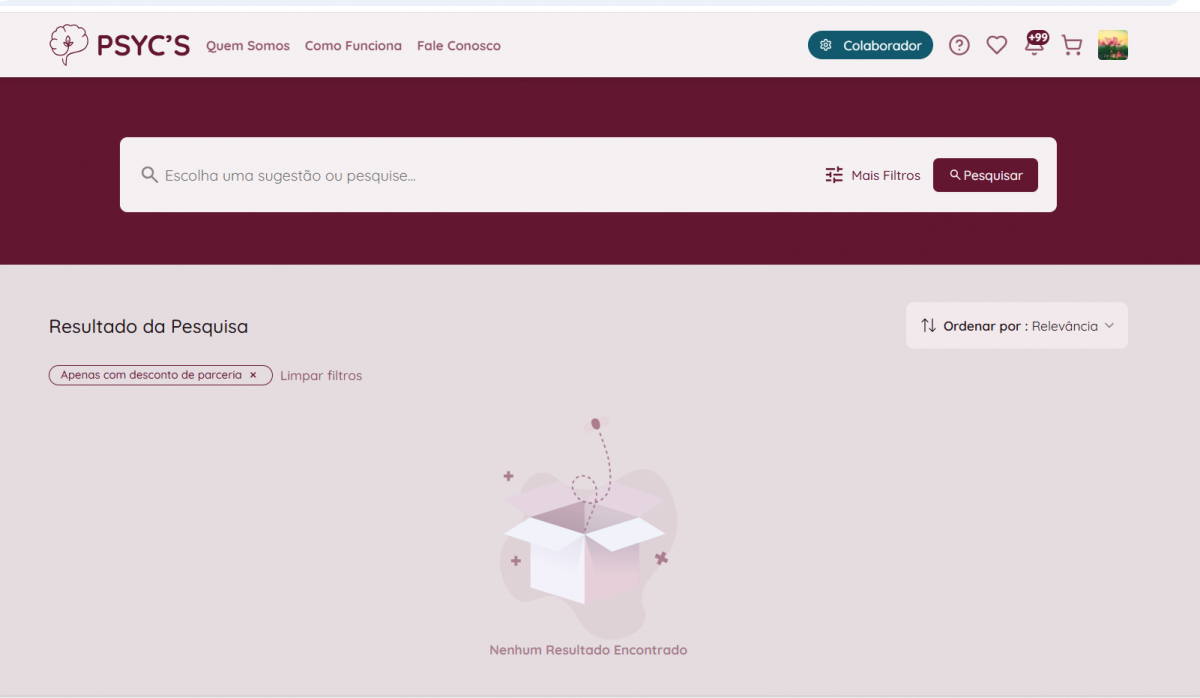Remove the 'Apenas com desconto de parceria' filter chip
Viewport: 1200px width, 698px height.
[253, 375]
